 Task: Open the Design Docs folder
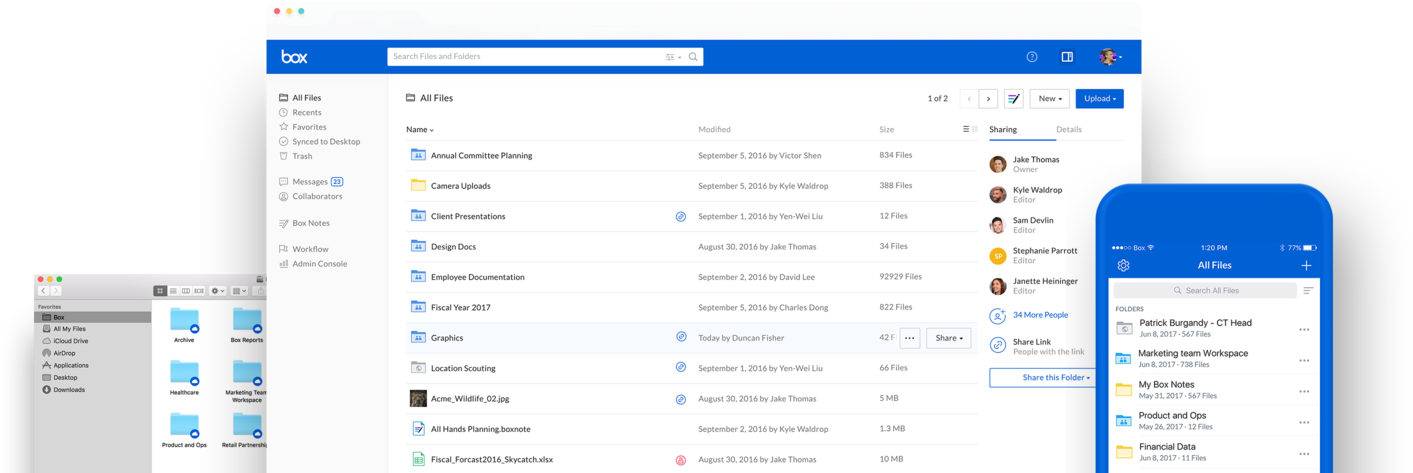click(x=453, y=246)
